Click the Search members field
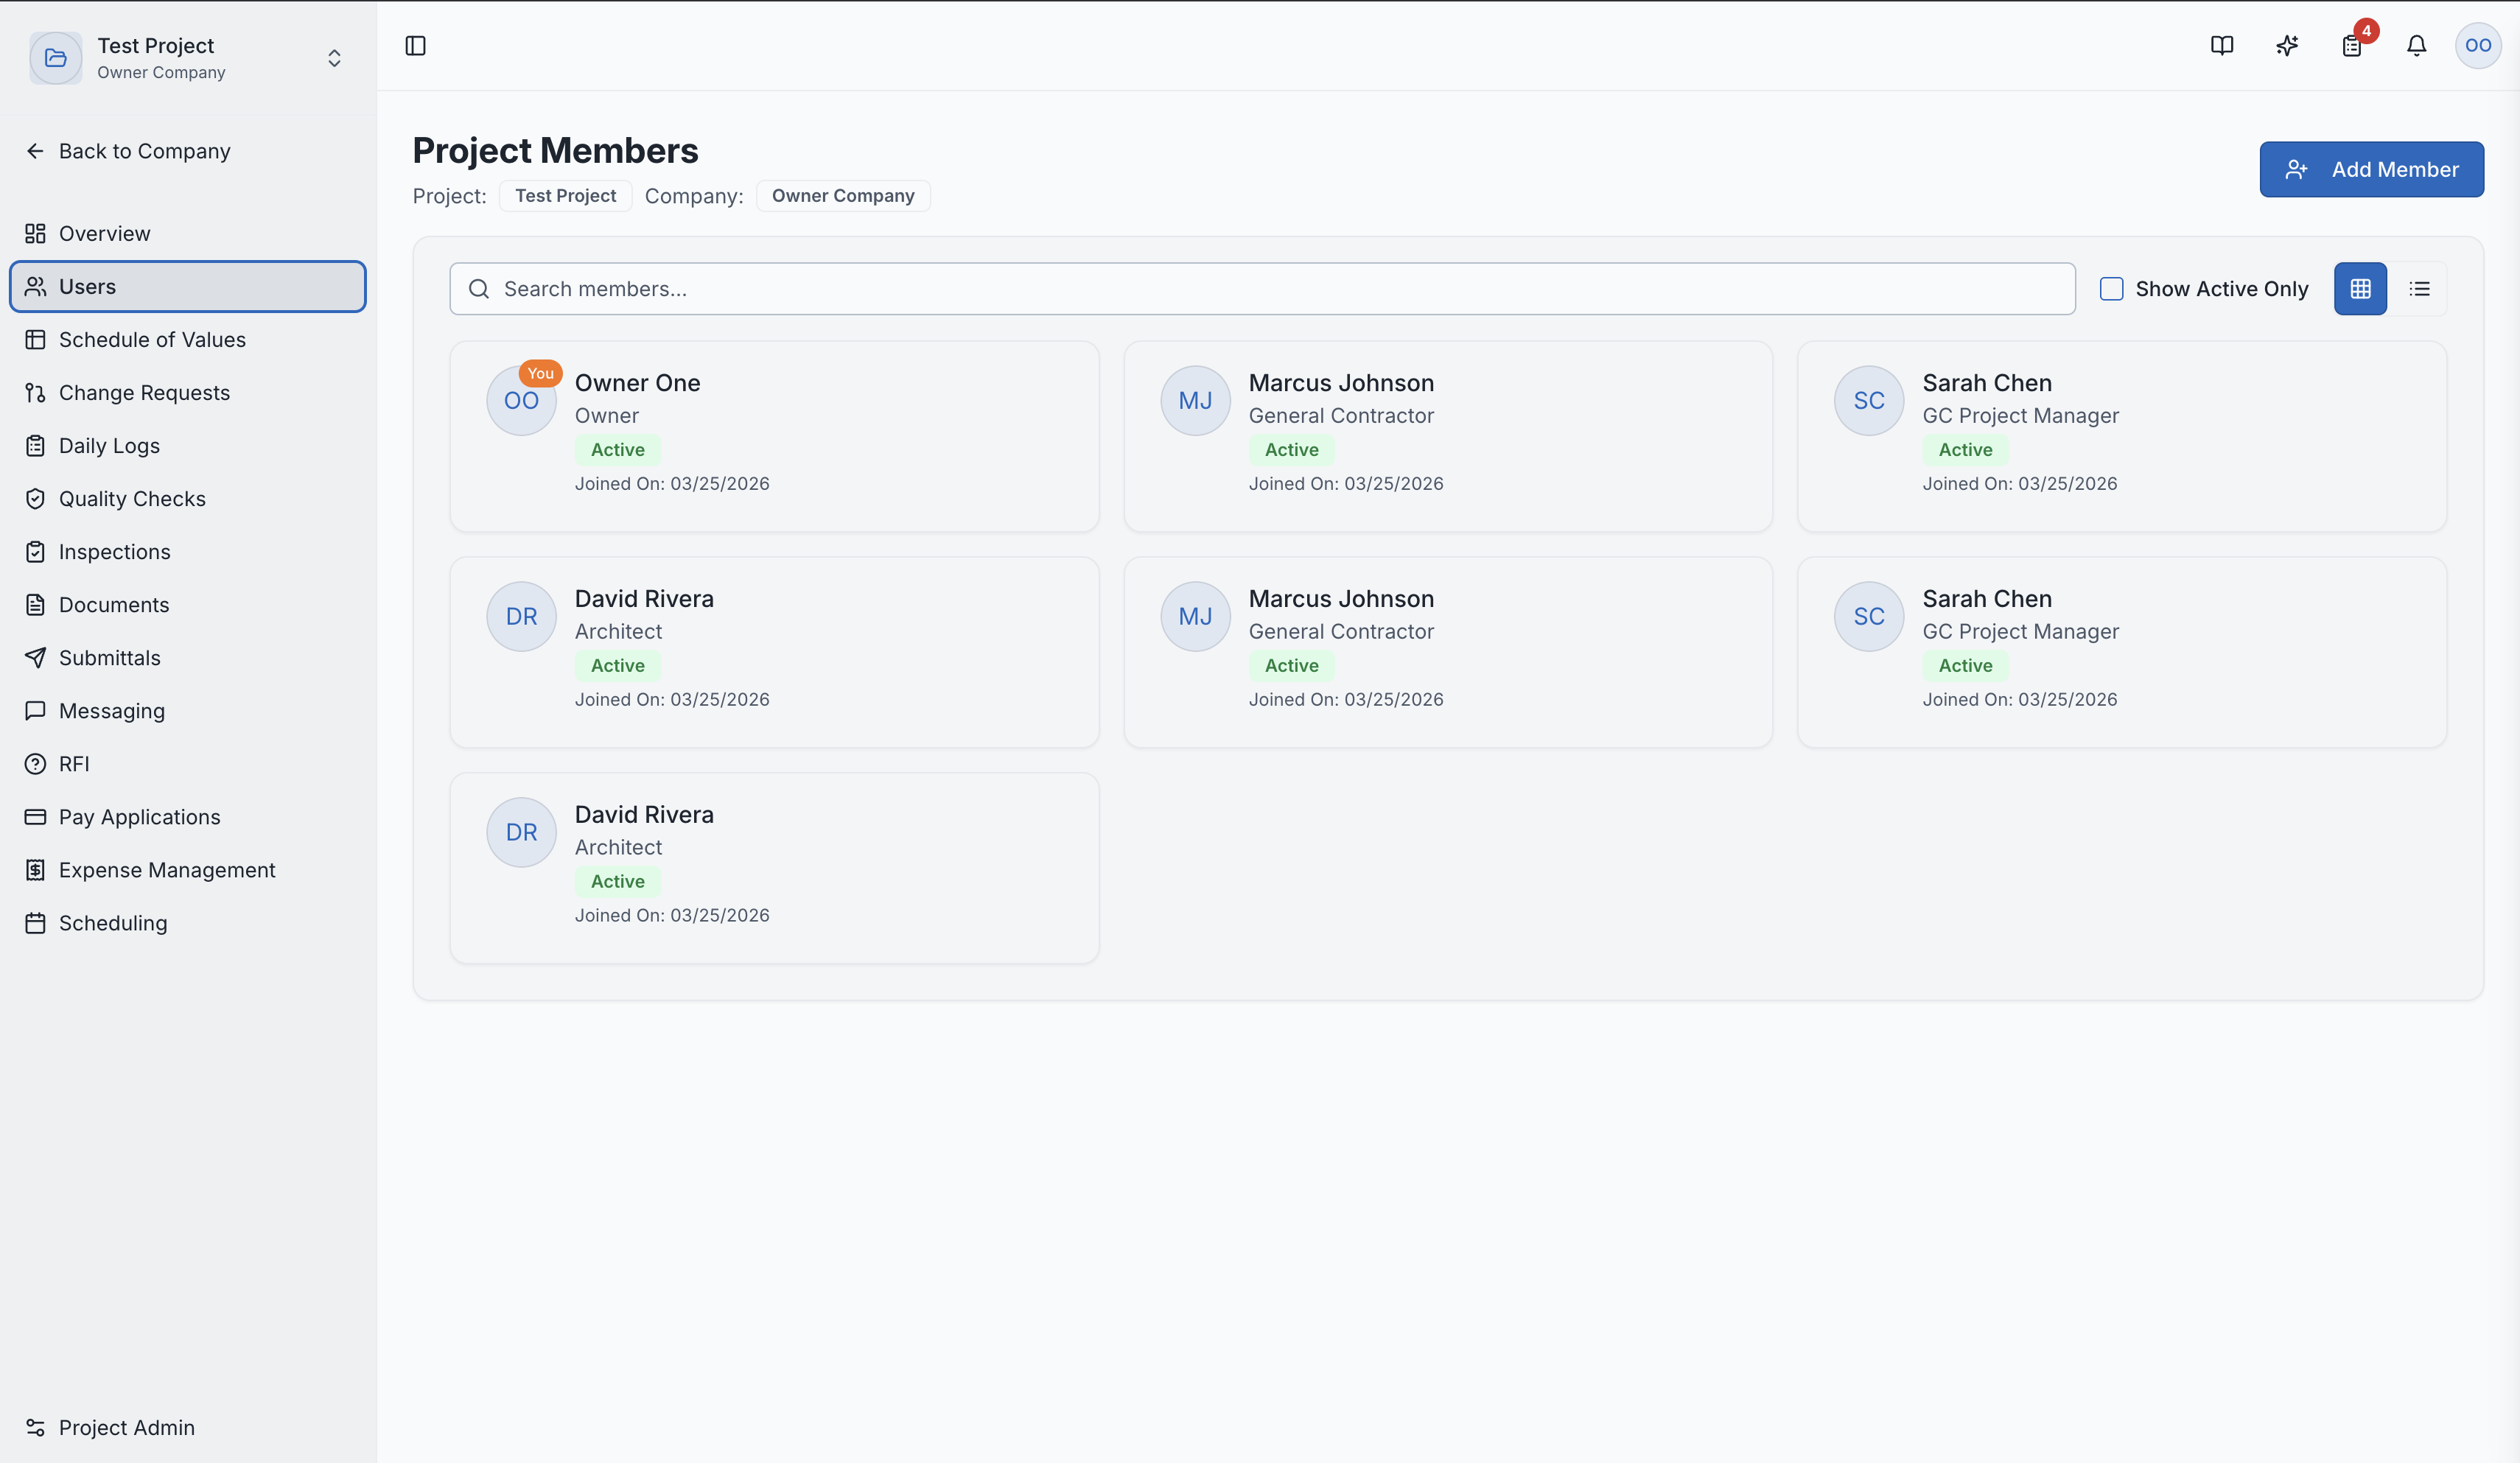The height and width of the screenshot is (1463, 2520). click(1262, 289)
